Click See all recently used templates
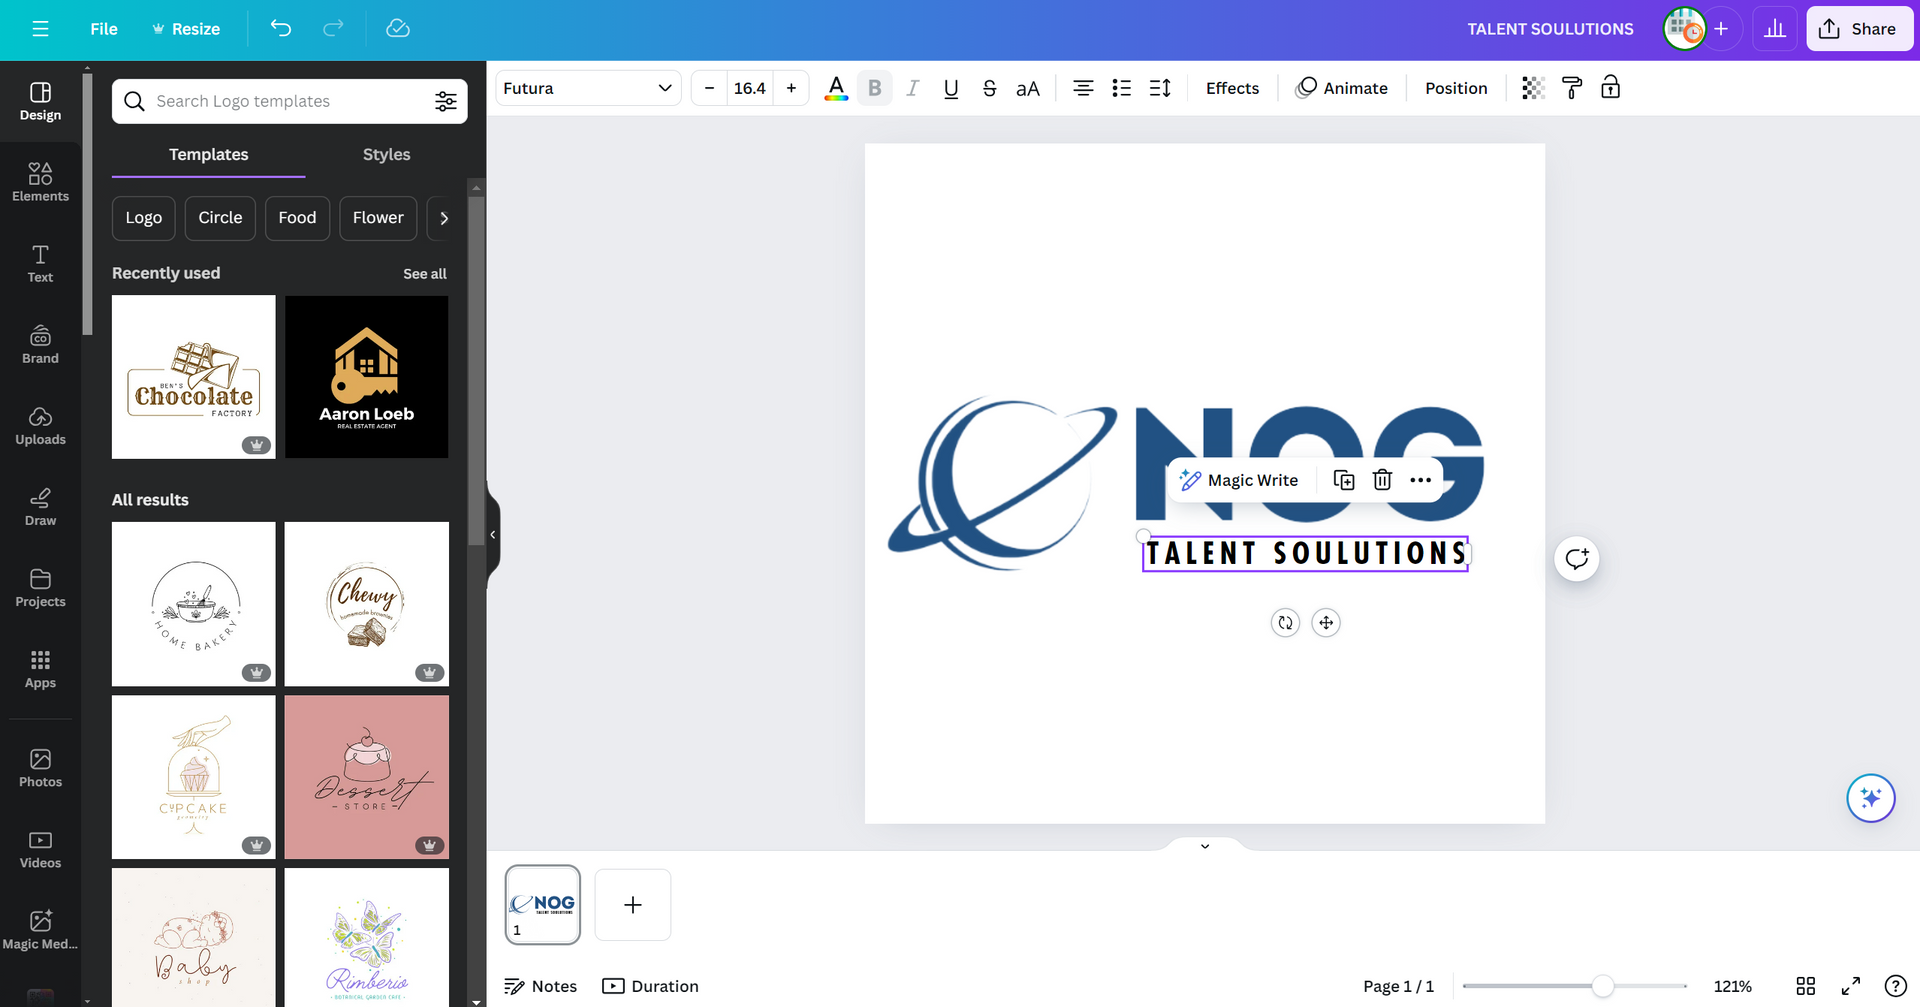Image resolution: width=1920 pixels, height=1007 pixels. point(424,274)
